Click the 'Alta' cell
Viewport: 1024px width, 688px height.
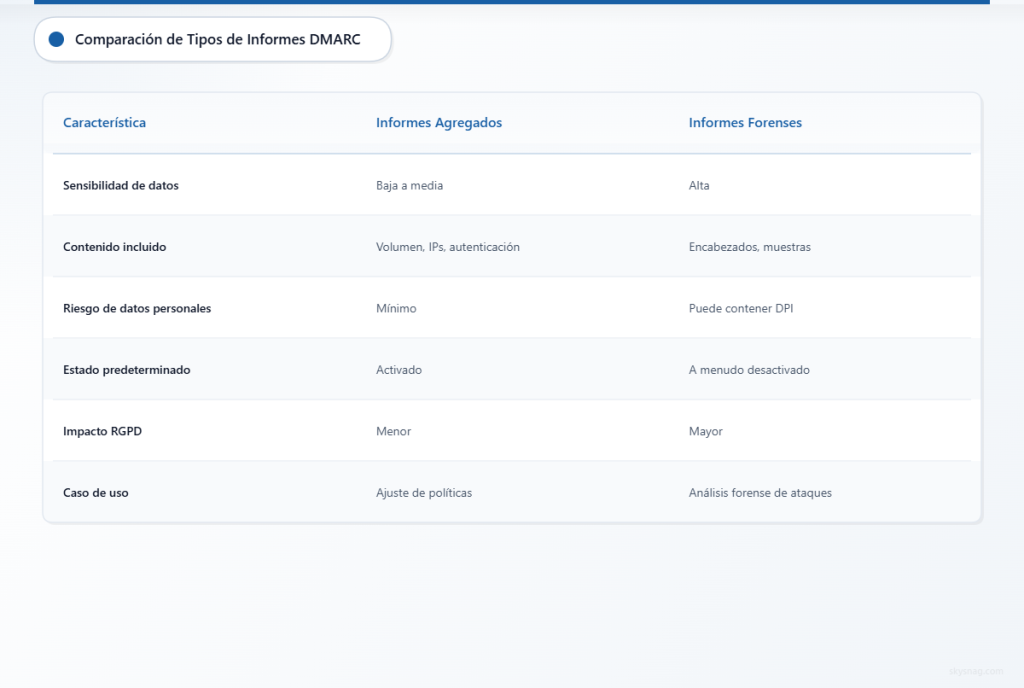click(699, 185)
